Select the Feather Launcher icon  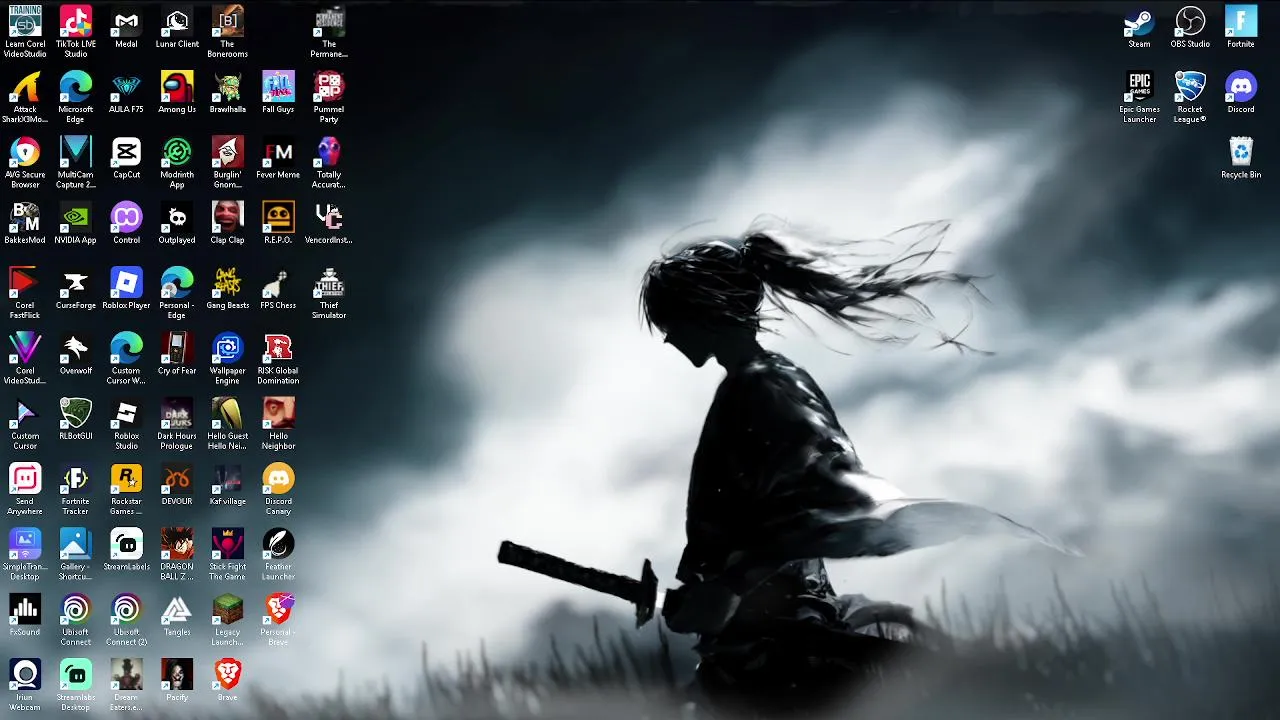(278, 555)
